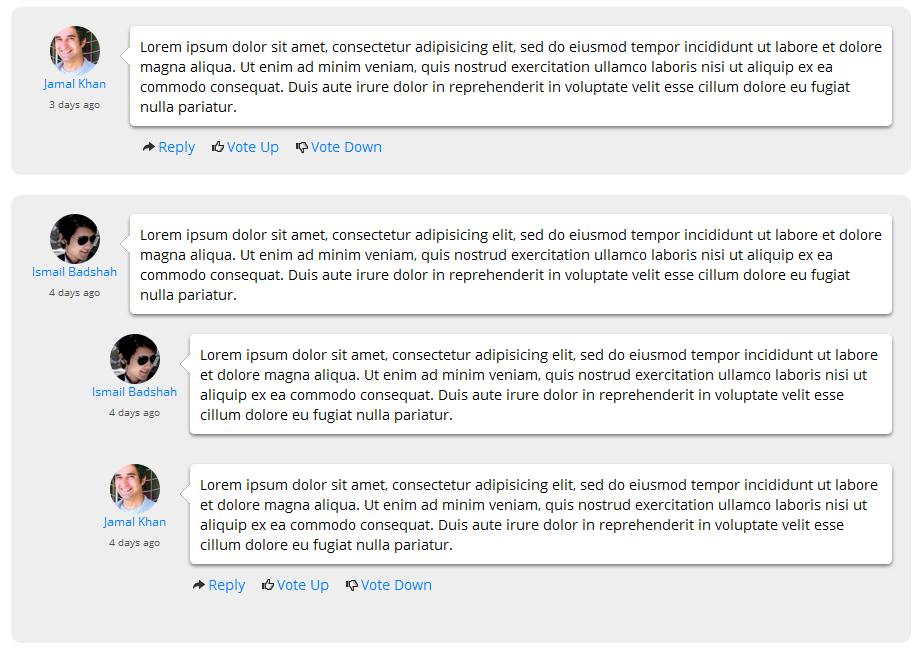Click '4 days ago' under top-level Ismail Badshah comment
This screenshot has width=923, height=654.
tap(75, 293)
